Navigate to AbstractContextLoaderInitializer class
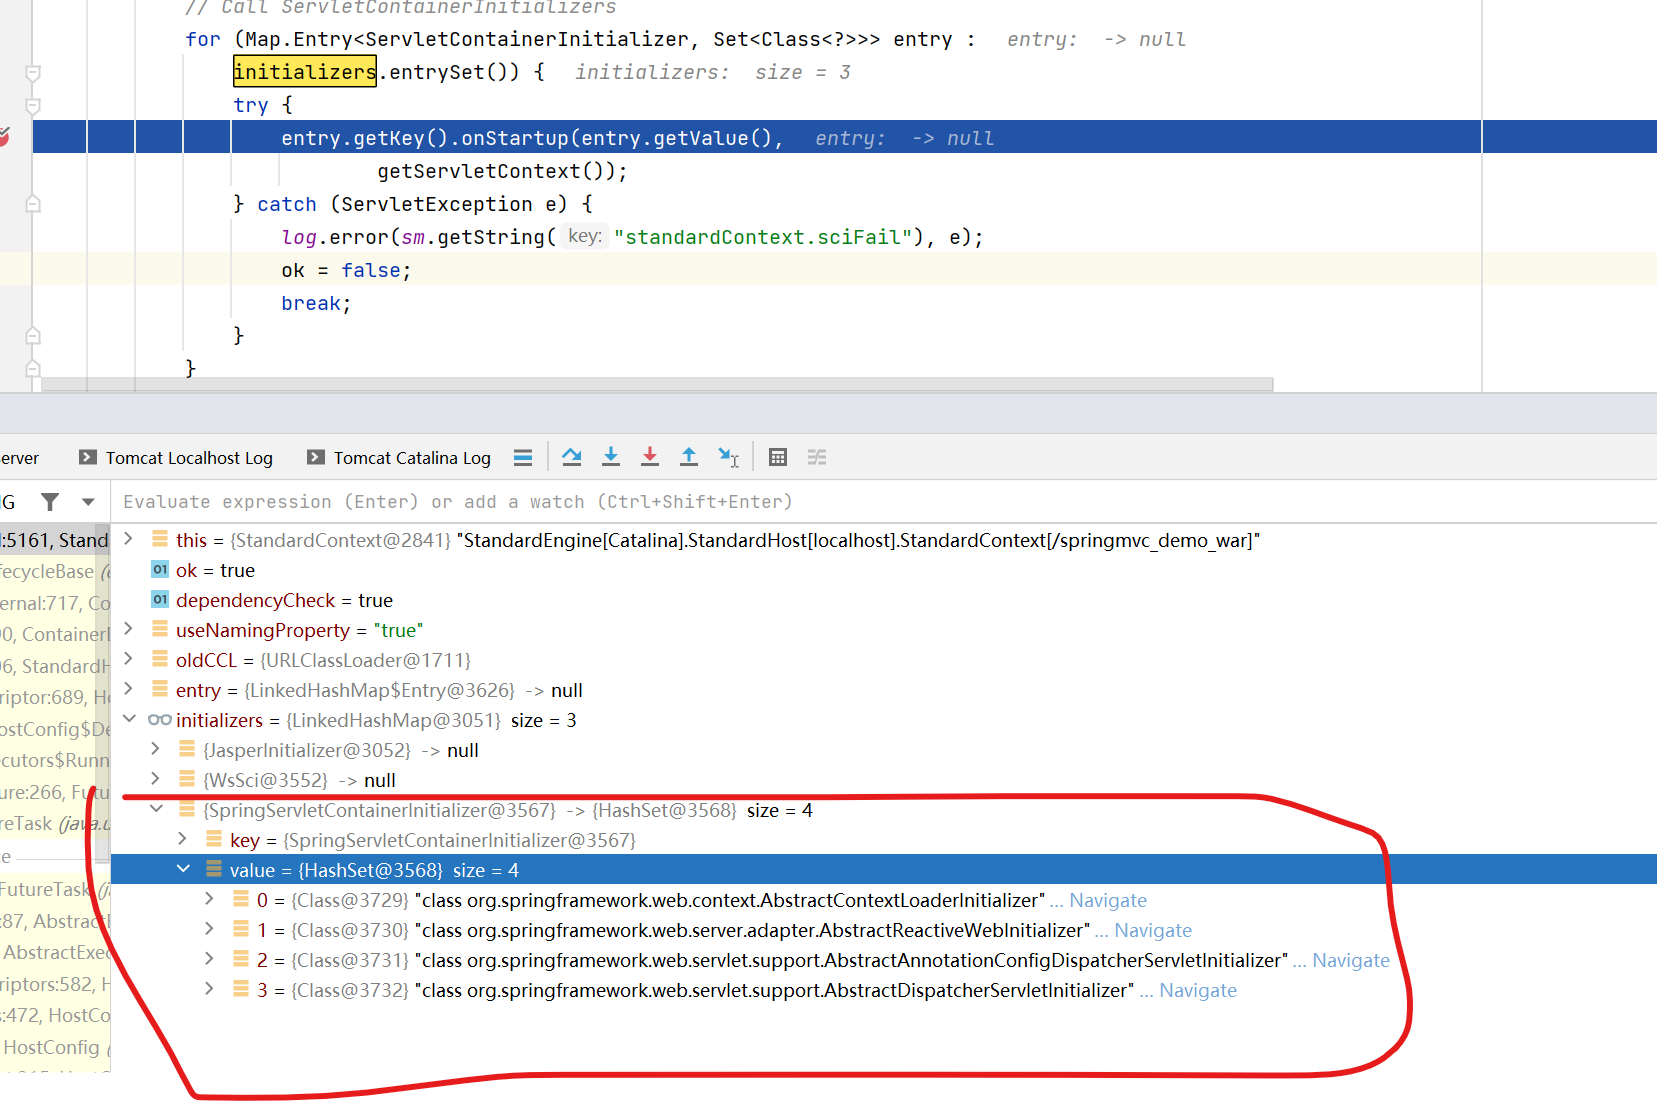The image size is (1657, 1103). coord(1108,900)
